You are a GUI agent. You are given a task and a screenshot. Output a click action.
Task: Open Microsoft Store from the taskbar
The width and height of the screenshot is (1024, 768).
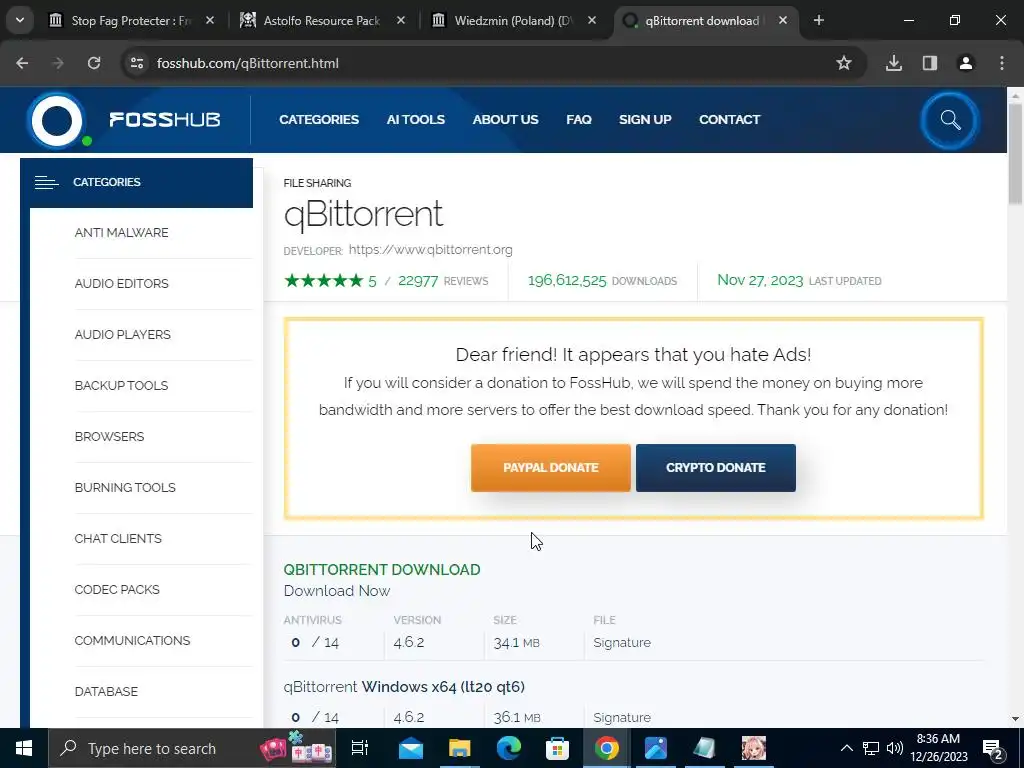click(557, 748)
